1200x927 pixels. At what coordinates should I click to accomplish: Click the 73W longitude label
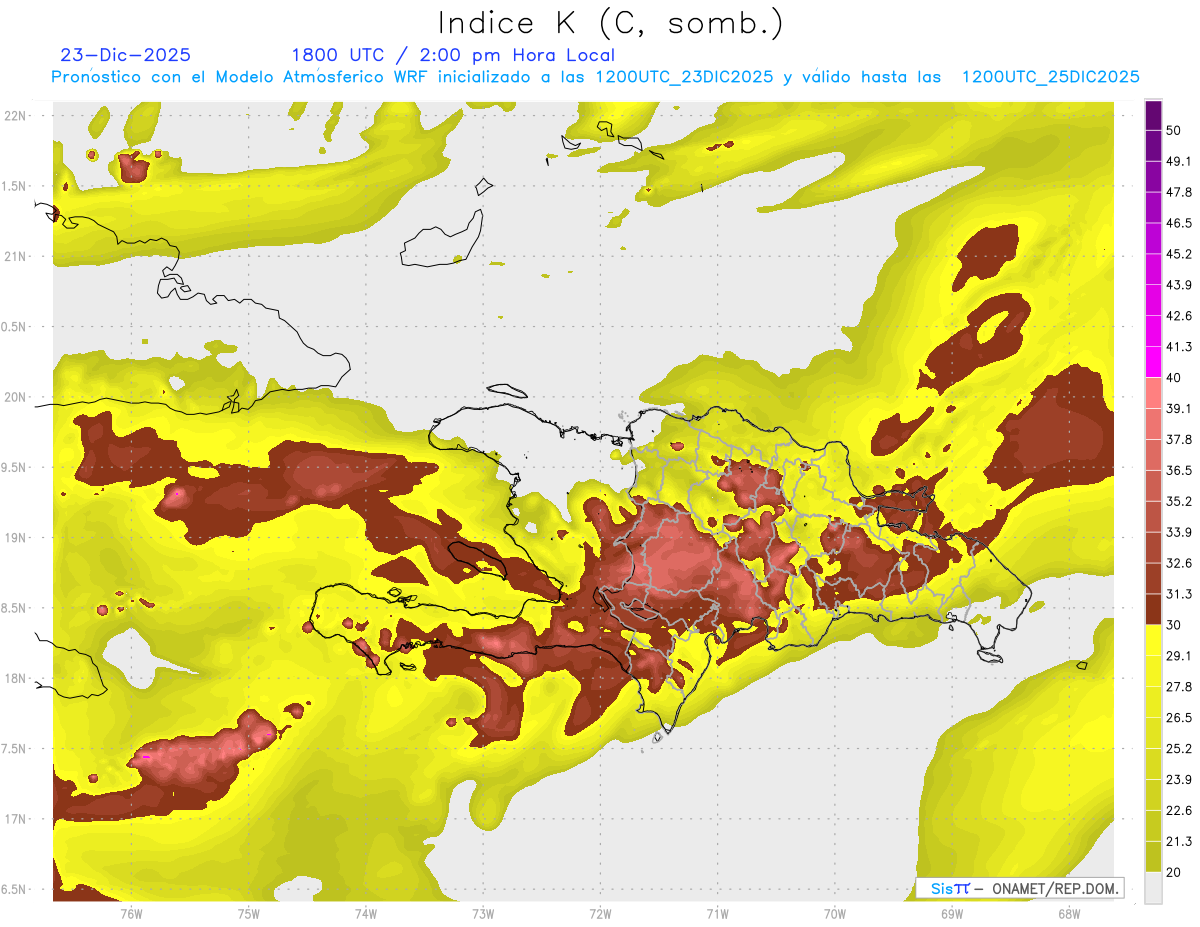pyautogui.click(x=483, y=914)
